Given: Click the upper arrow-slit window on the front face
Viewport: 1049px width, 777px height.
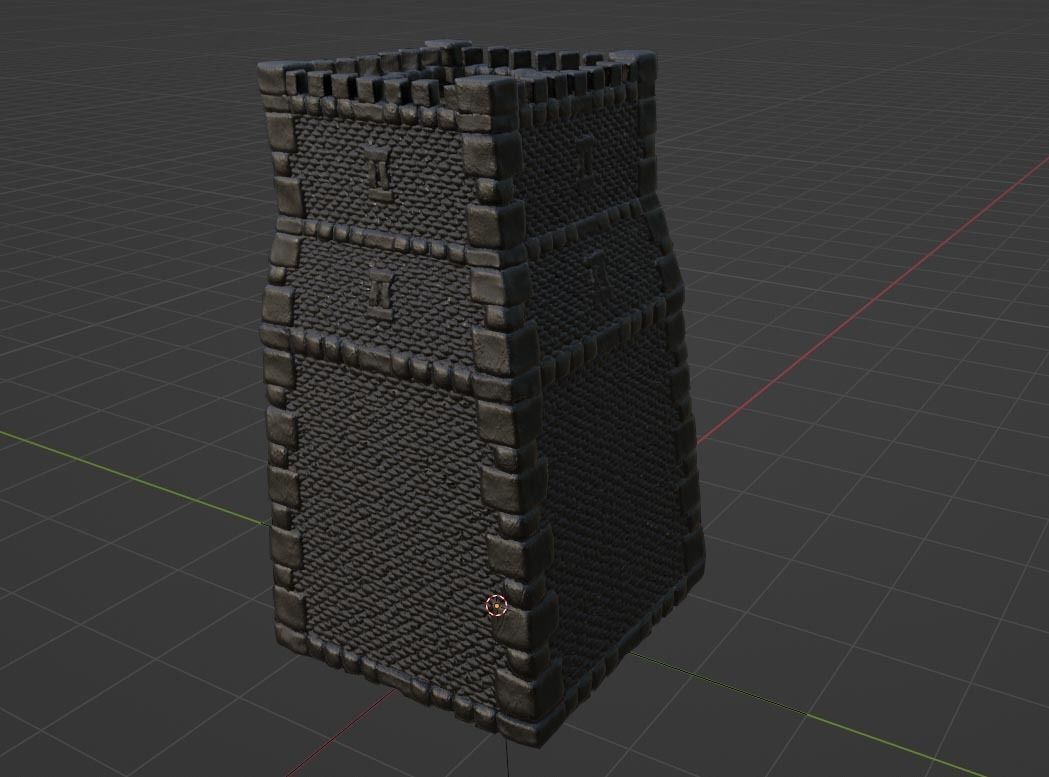Looking at the screenshot, I should (x=377, y=172).
